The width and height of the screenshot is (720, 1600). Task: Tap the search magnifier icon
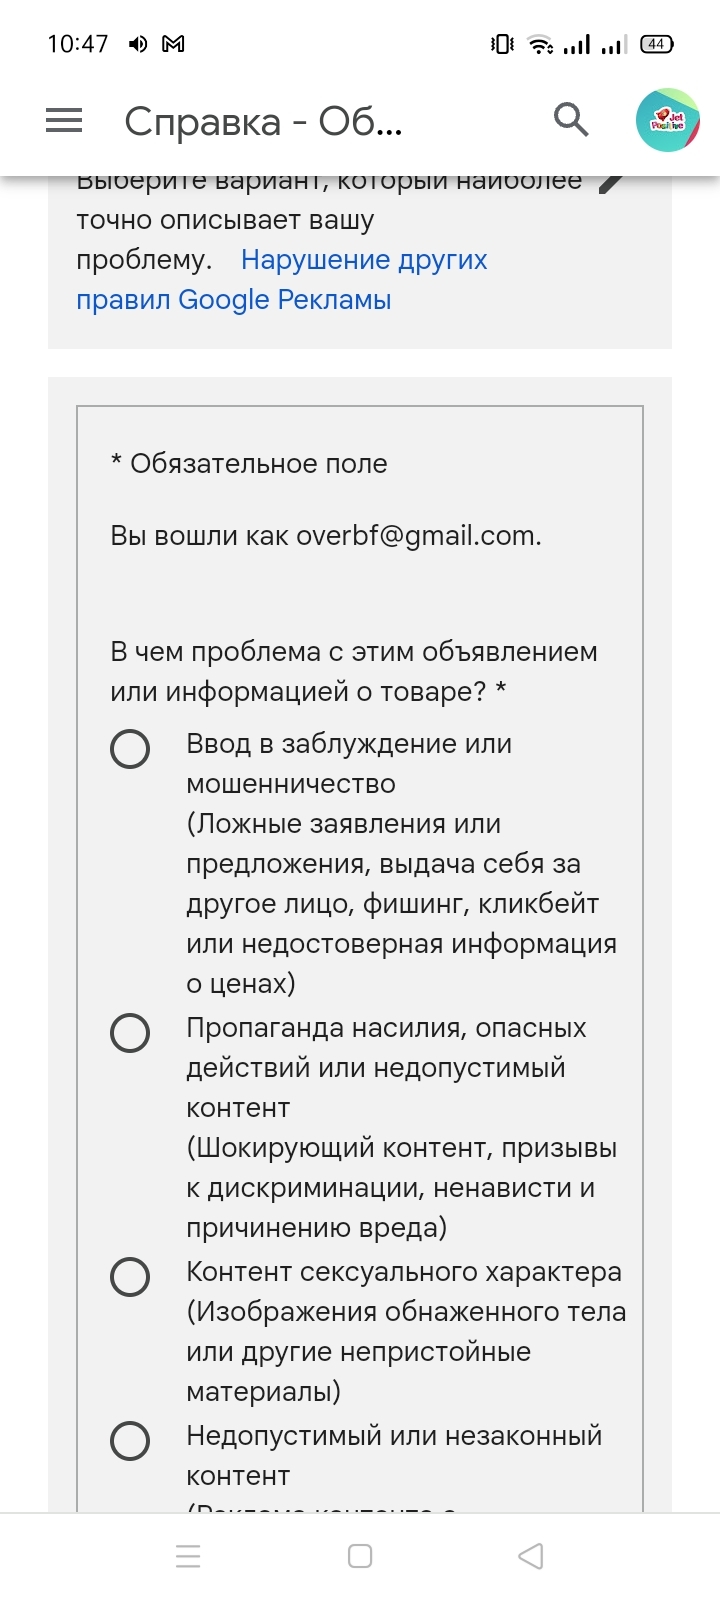(571, 120)
